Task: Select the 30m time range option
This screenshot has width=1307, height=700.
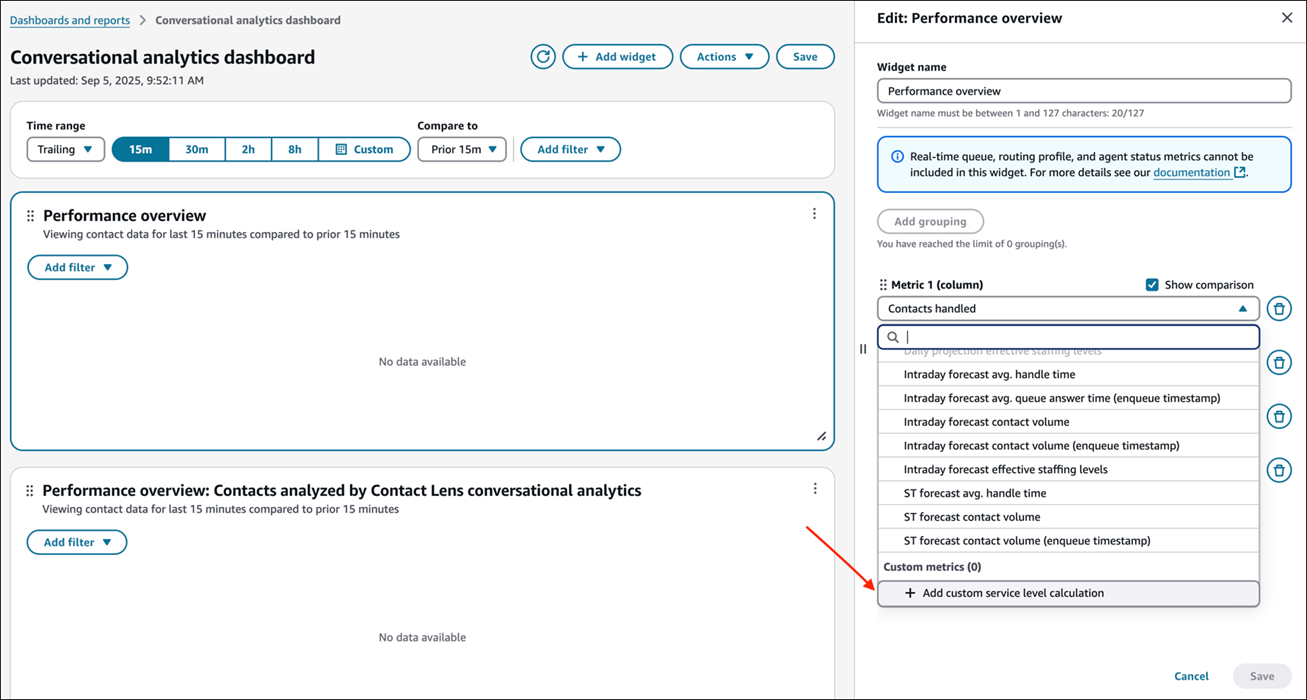Action: 197,150
